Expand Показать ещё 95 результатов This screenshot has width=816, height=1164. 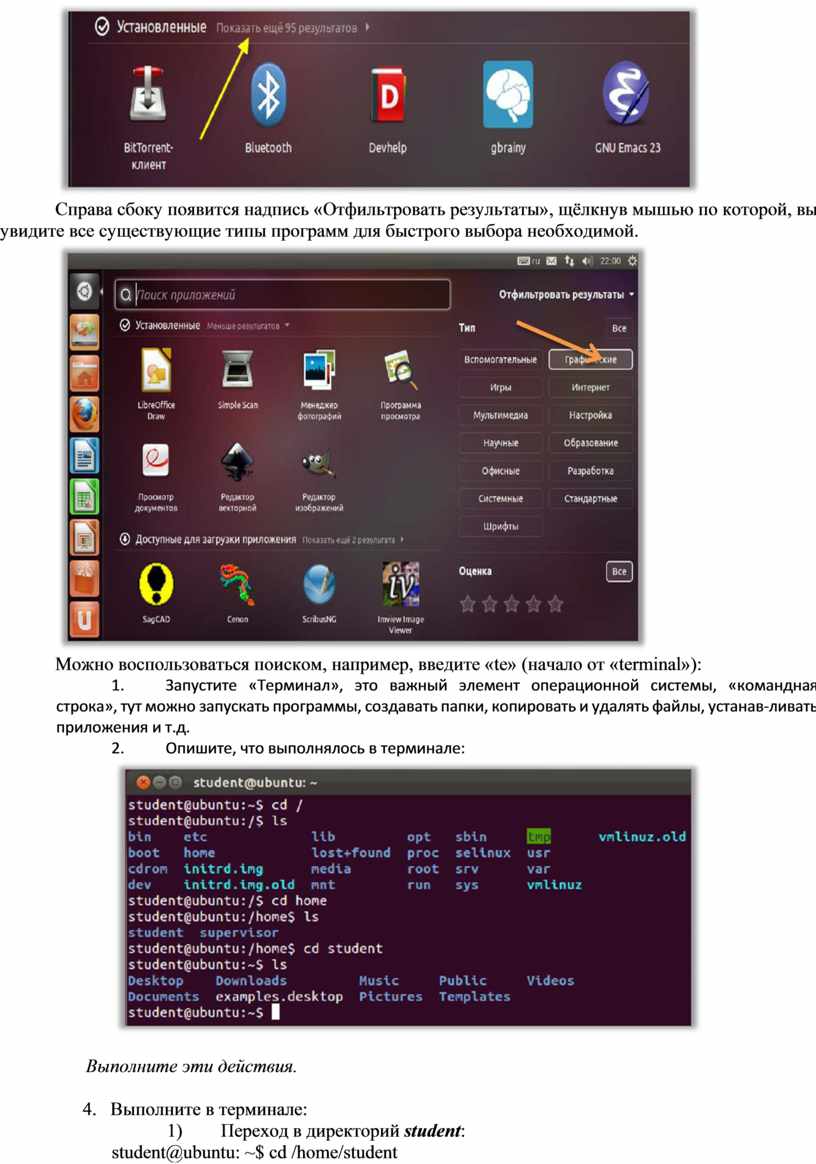point(292,27)
